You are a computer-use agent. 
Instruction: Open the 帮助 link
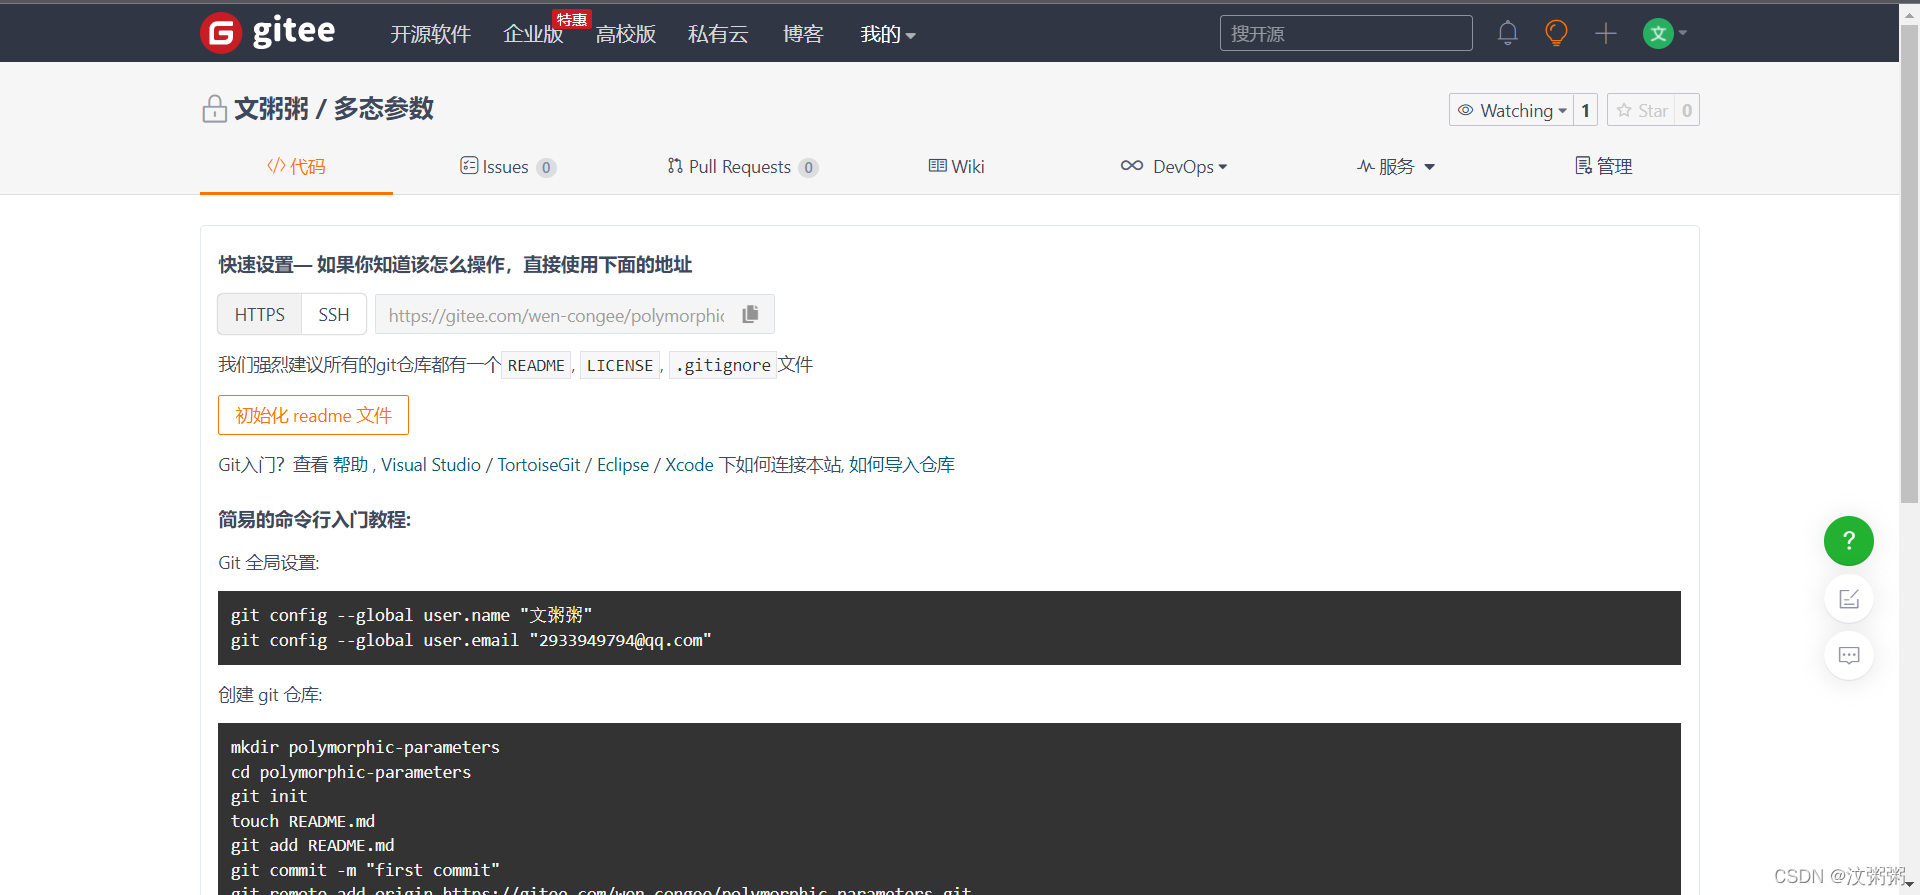tap(351, 465)
